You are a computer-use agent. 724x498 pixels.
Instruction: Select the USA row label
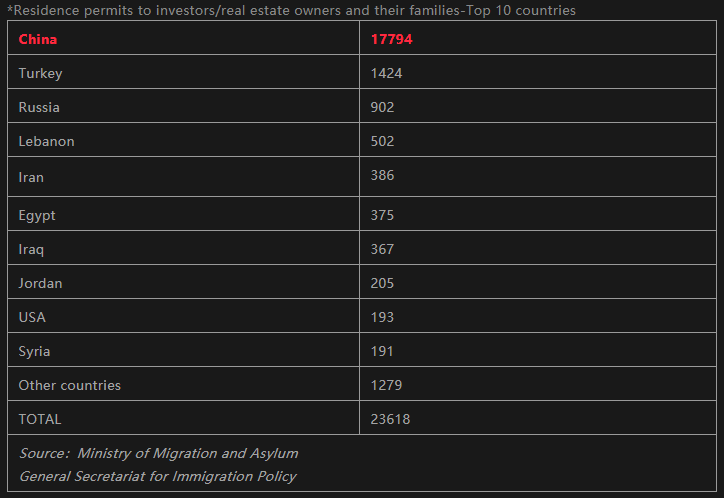coord(32,317)
